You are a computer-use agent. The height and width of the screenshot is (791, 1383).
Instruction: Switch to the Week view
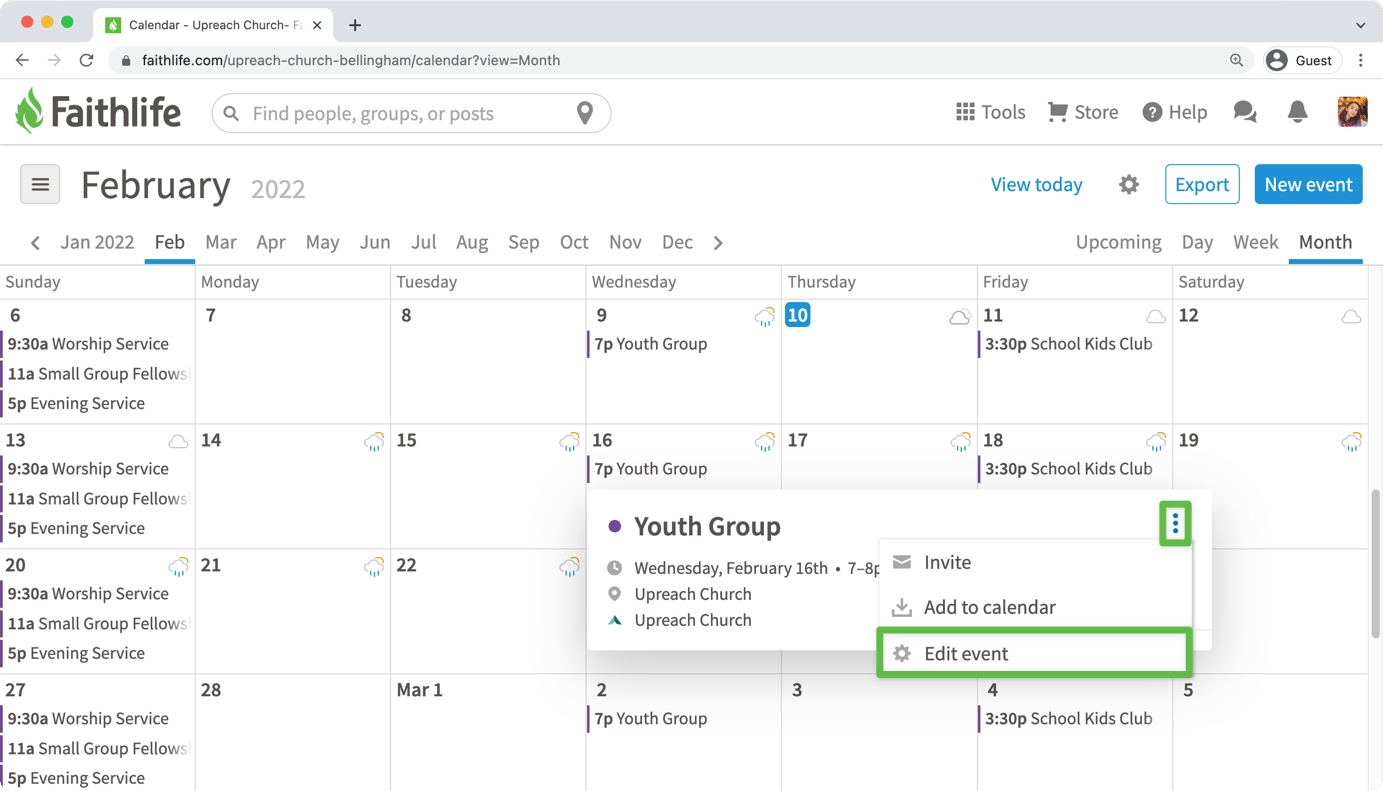(1255, 242)
